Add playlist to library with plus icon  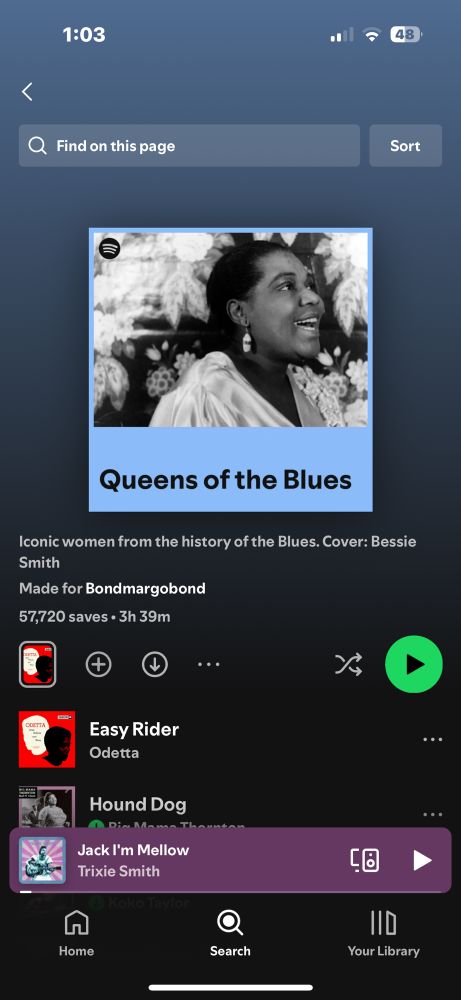coord(98,665)
